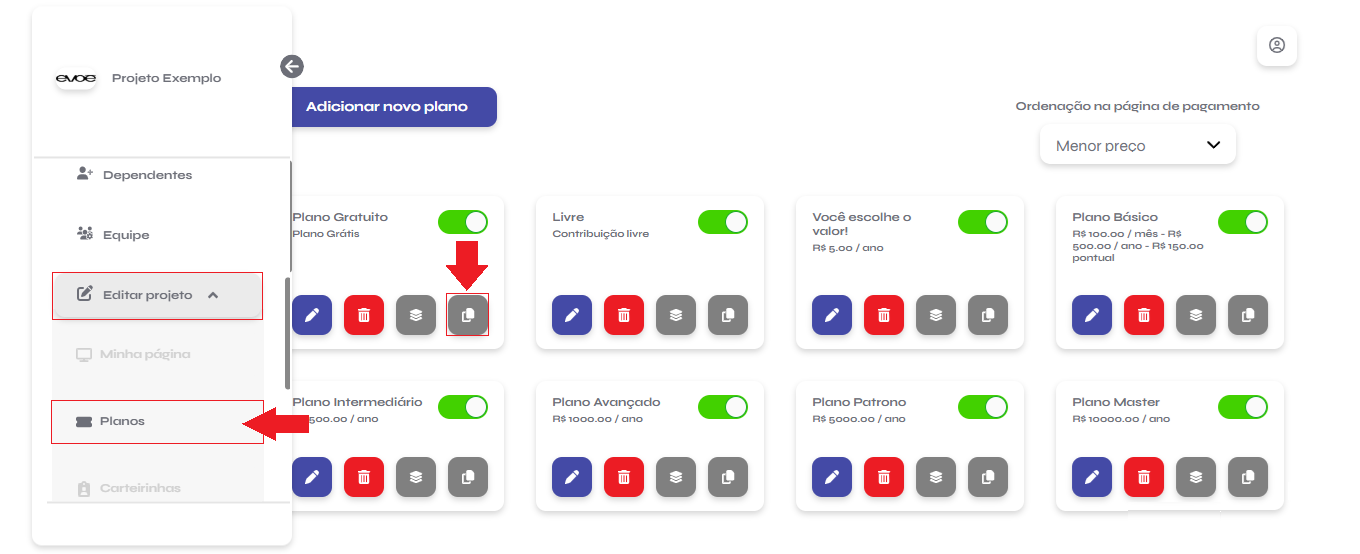The image size is (1360, 554).
Task: Click the Projeto Exemplo project name
Action: [166, 78]
